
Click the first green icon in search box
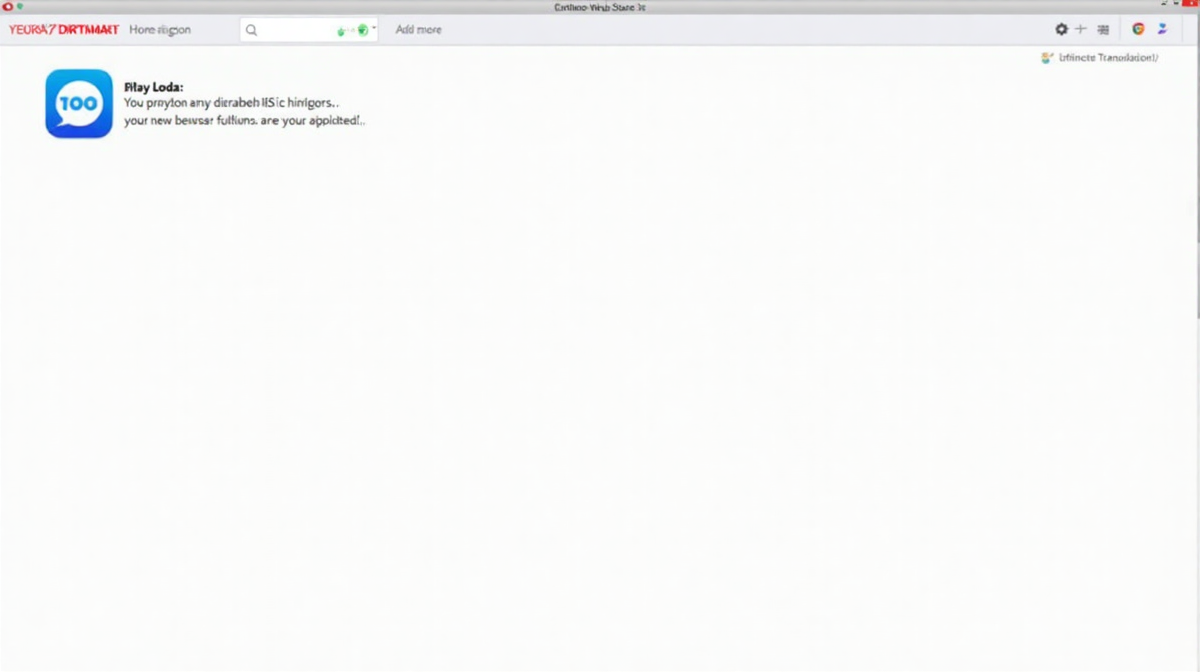341,31
